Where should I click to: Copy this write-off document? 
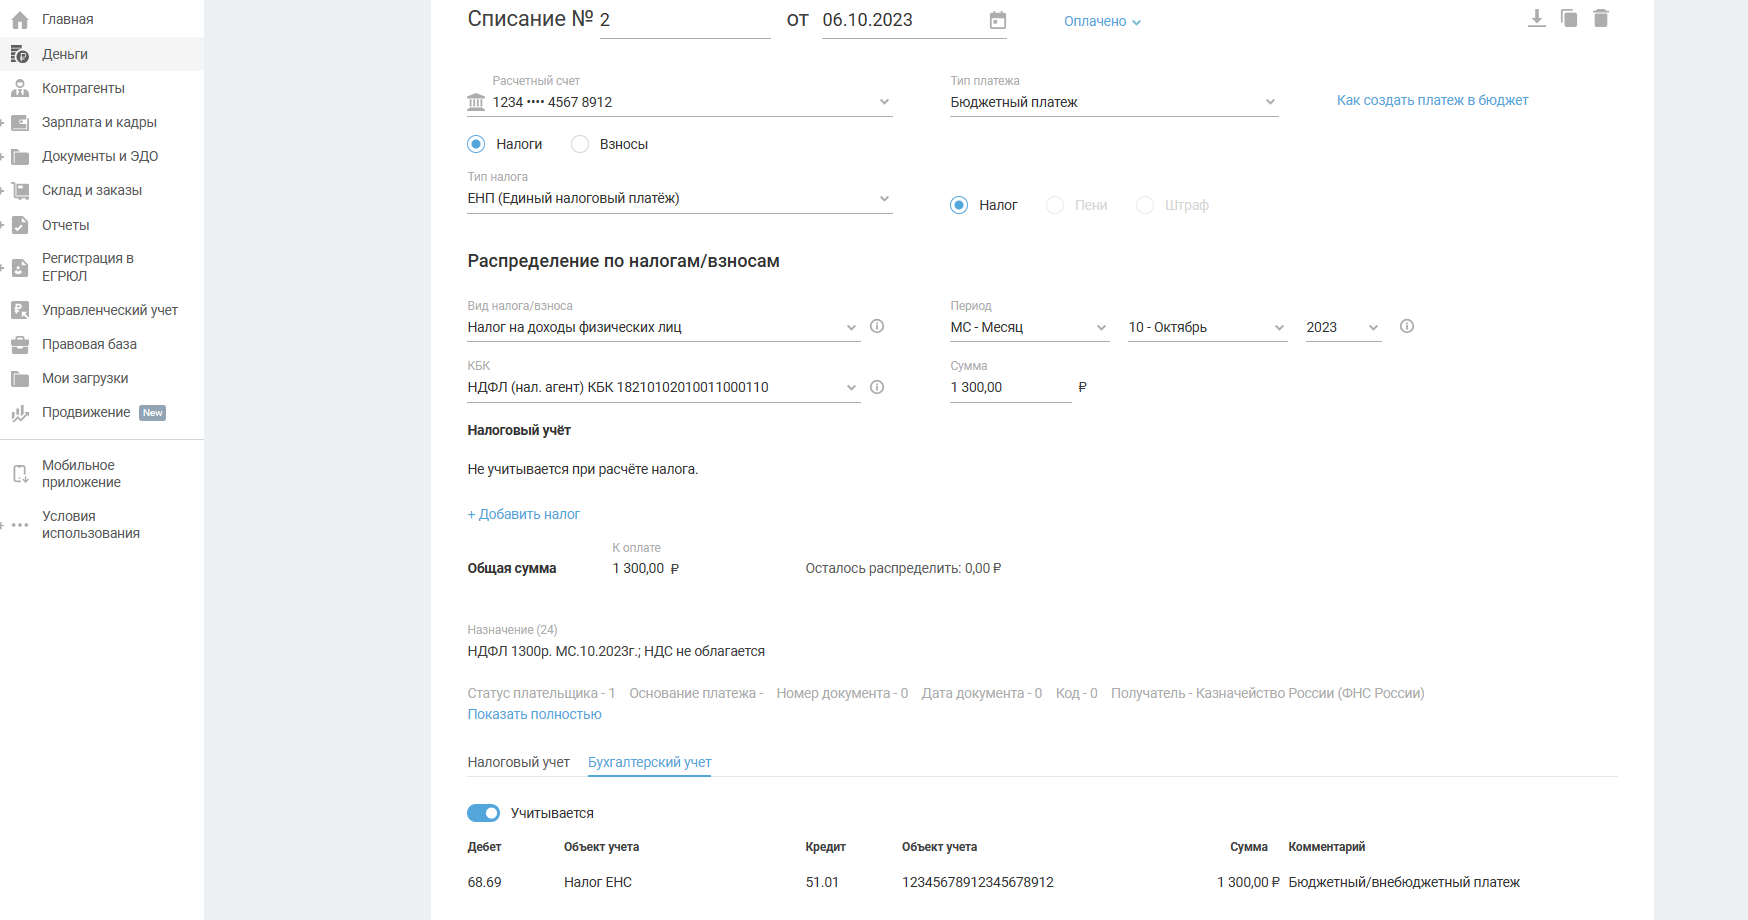coord(1569,18)
